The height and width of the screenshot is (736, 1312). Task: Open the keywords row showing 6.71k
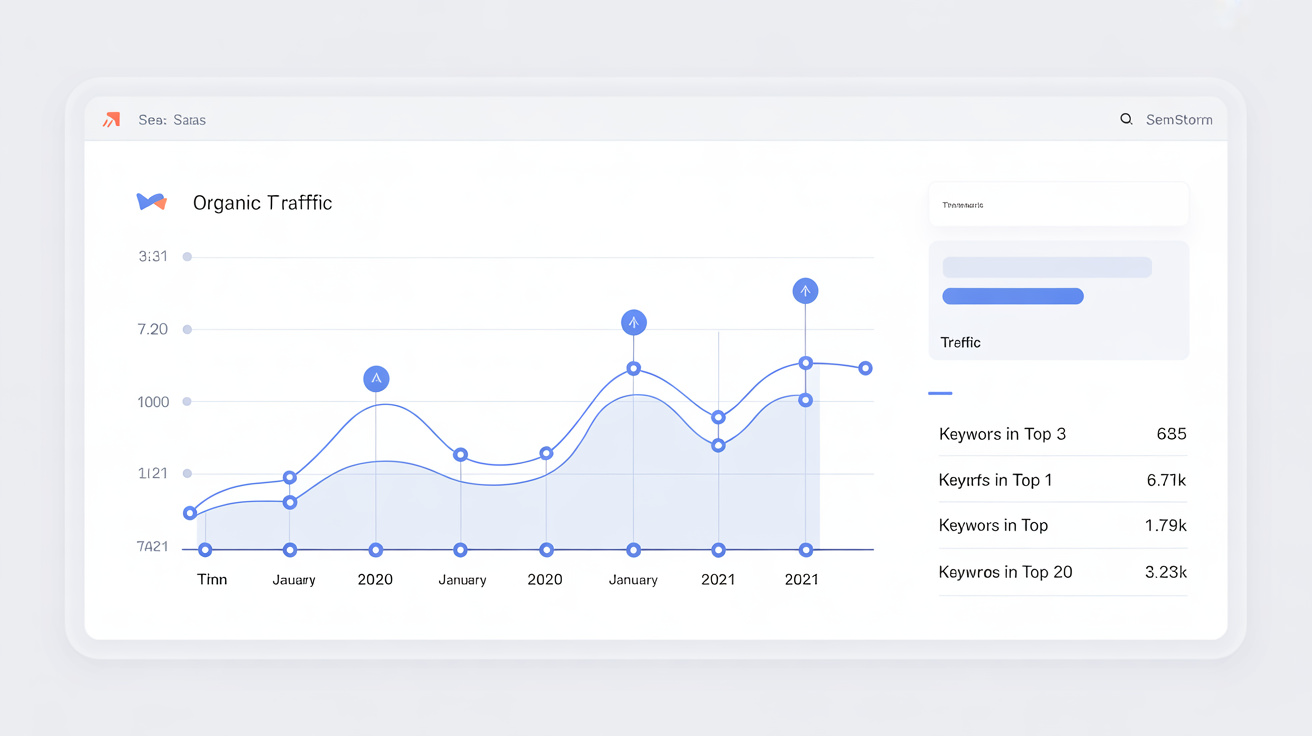[x=1062, y=480]
